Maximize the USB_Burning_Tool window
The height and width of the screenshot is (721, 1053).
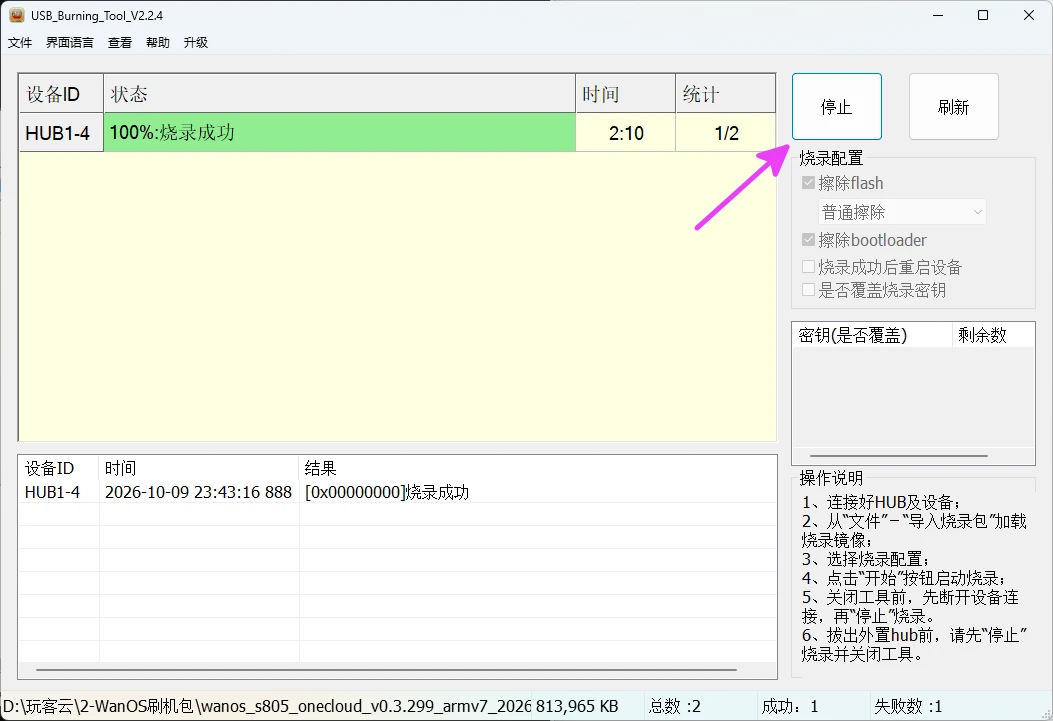point(983,15)
